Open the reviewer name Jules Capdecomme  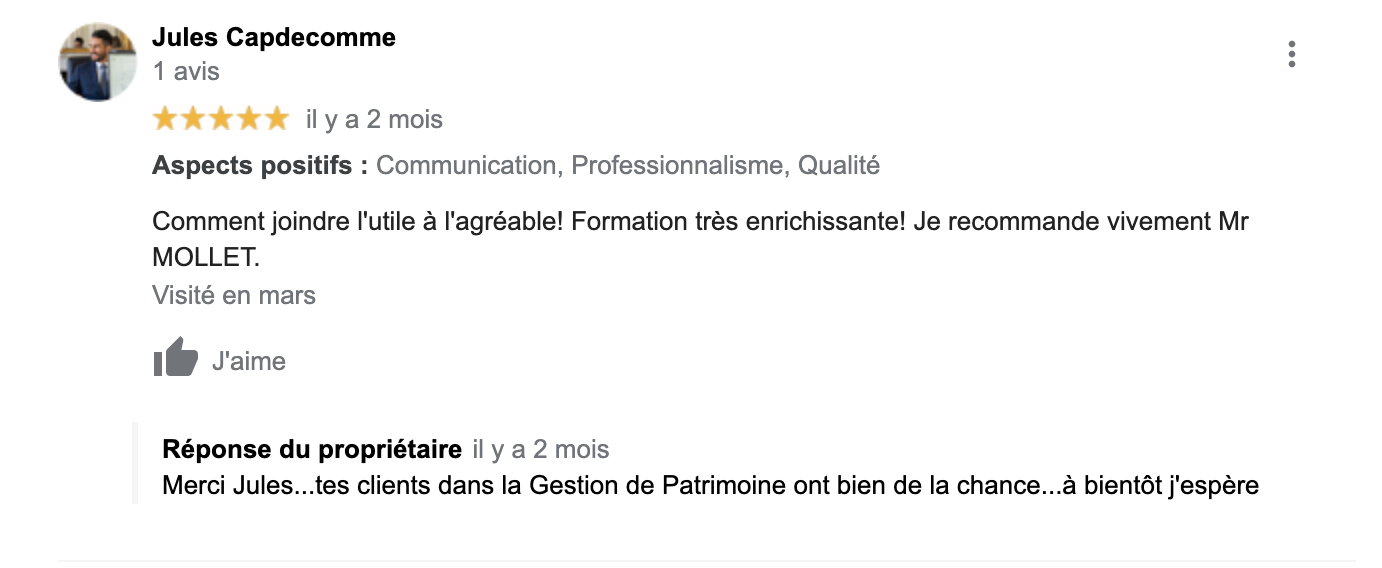tap(273, 38)
